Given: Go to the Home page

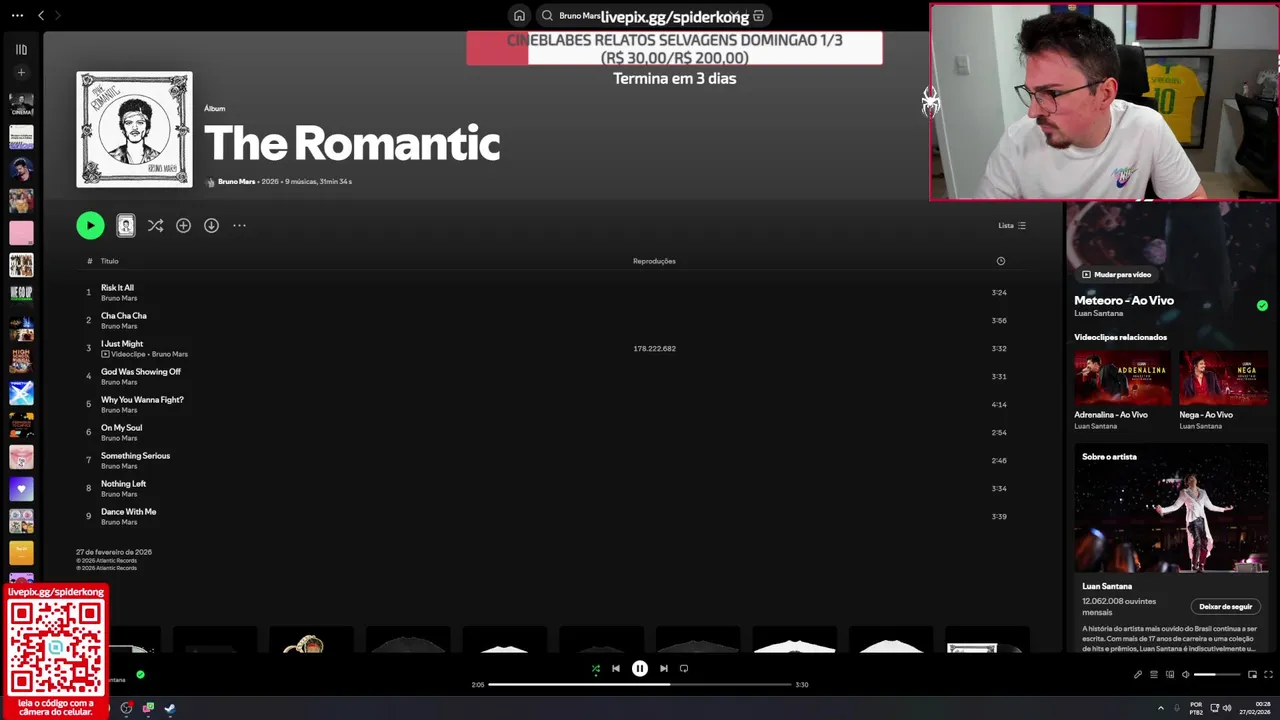Looking at the screenshot, I should 519,16.
